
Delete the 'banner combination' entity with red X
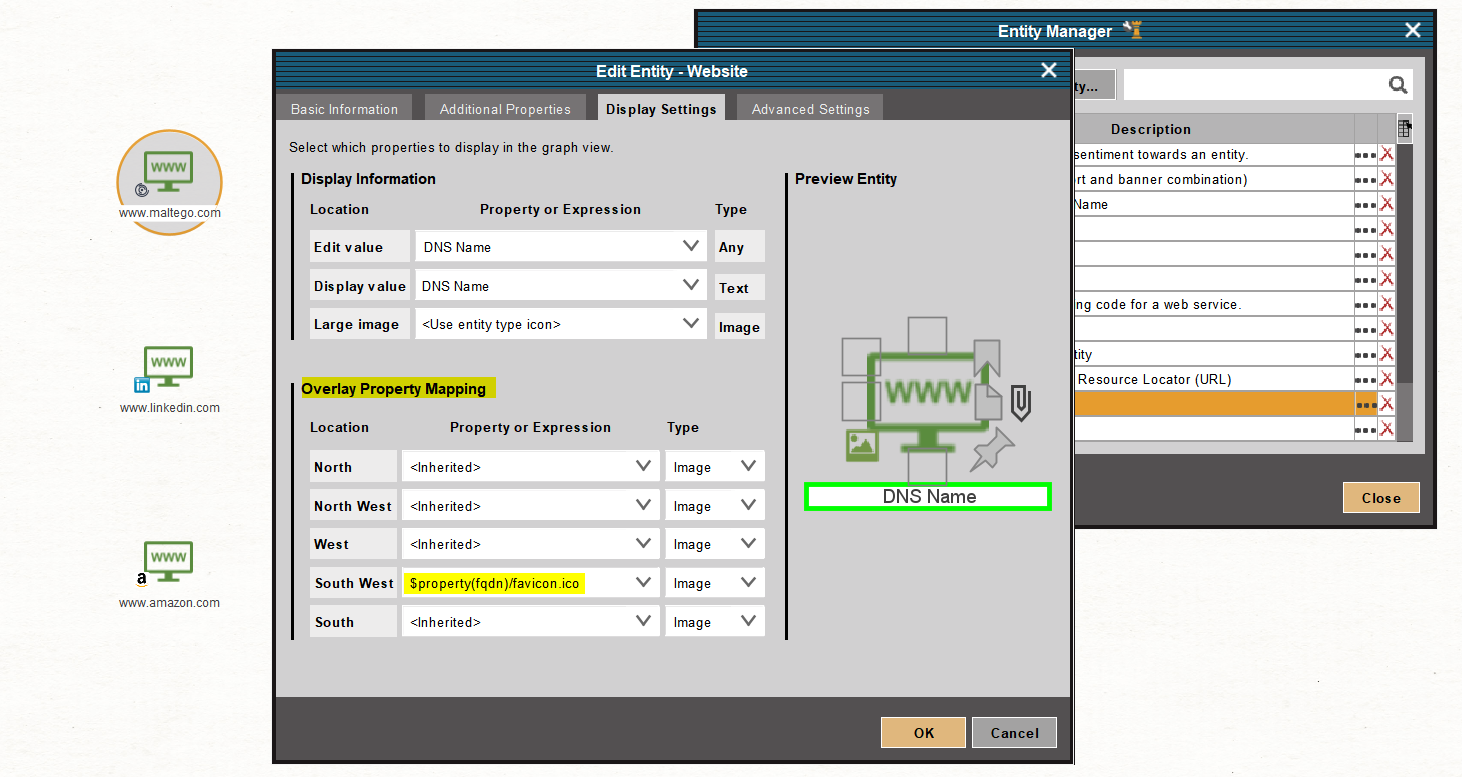point(1386,180)
